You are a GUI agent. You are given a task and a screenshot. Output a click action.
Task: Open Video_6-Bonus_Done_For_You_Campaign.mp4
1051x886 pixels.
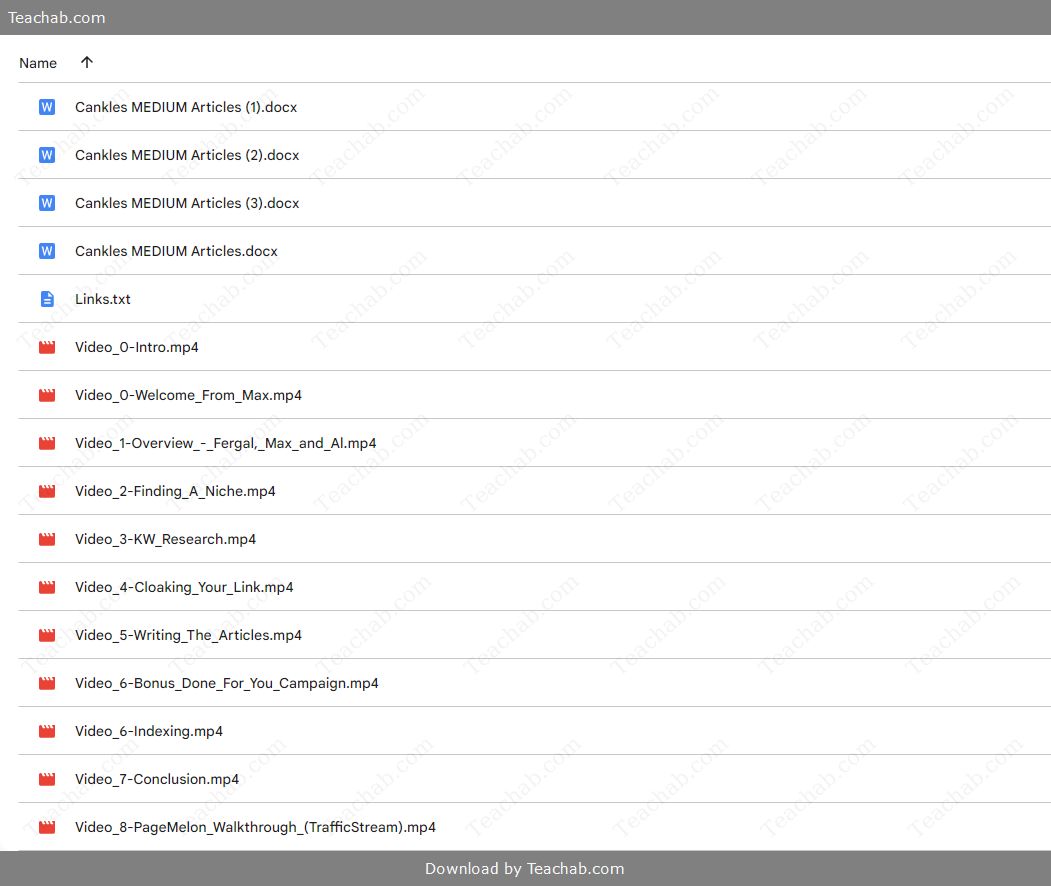click(227, 683)
